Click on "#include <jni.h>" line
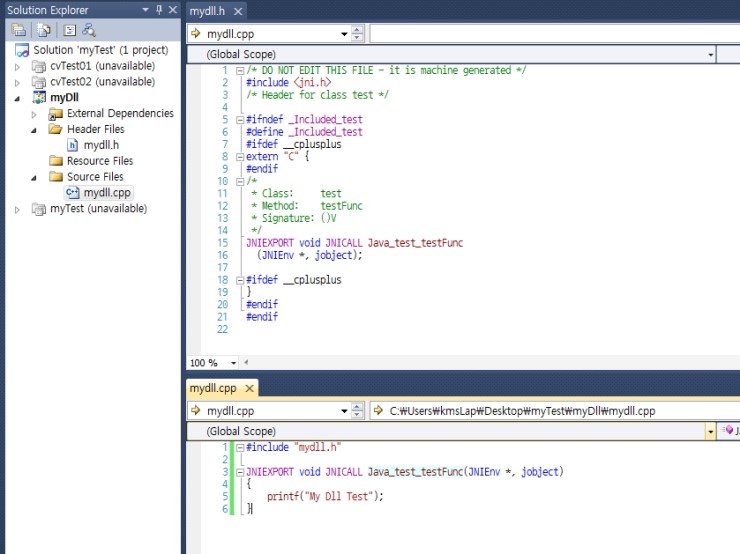The height and width of the screenshot is (554, 740). point(288,83)
